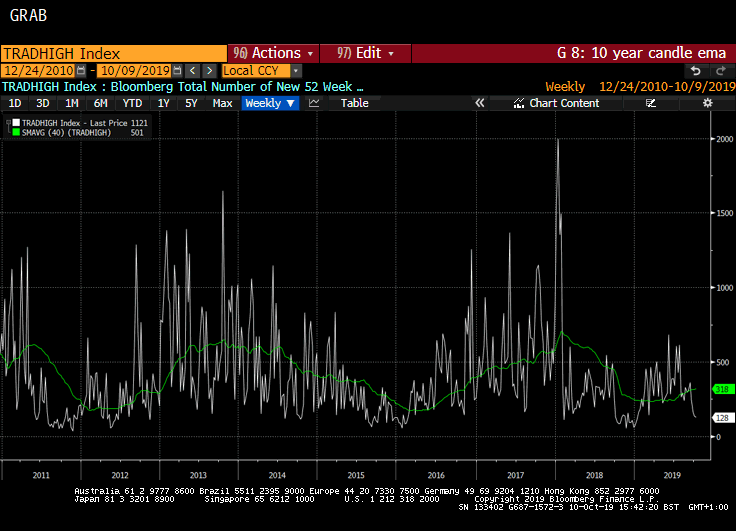
Task: Select the 1Y range tab
Action: (x=163, y=103)
